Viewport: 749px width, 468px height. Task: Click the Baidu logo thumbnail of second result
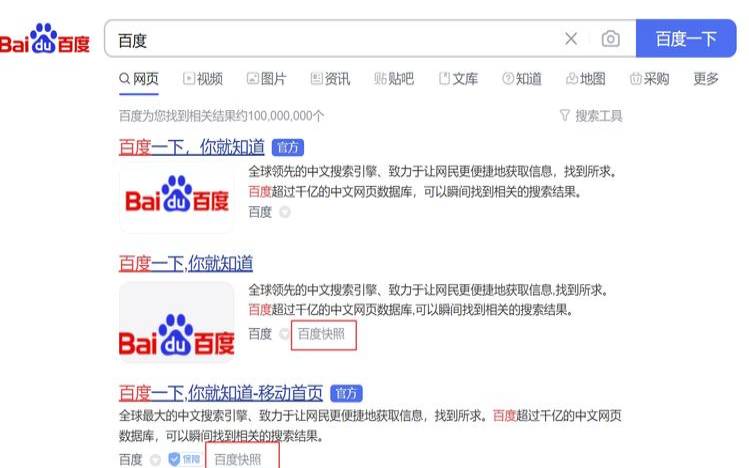pos(177,322)
